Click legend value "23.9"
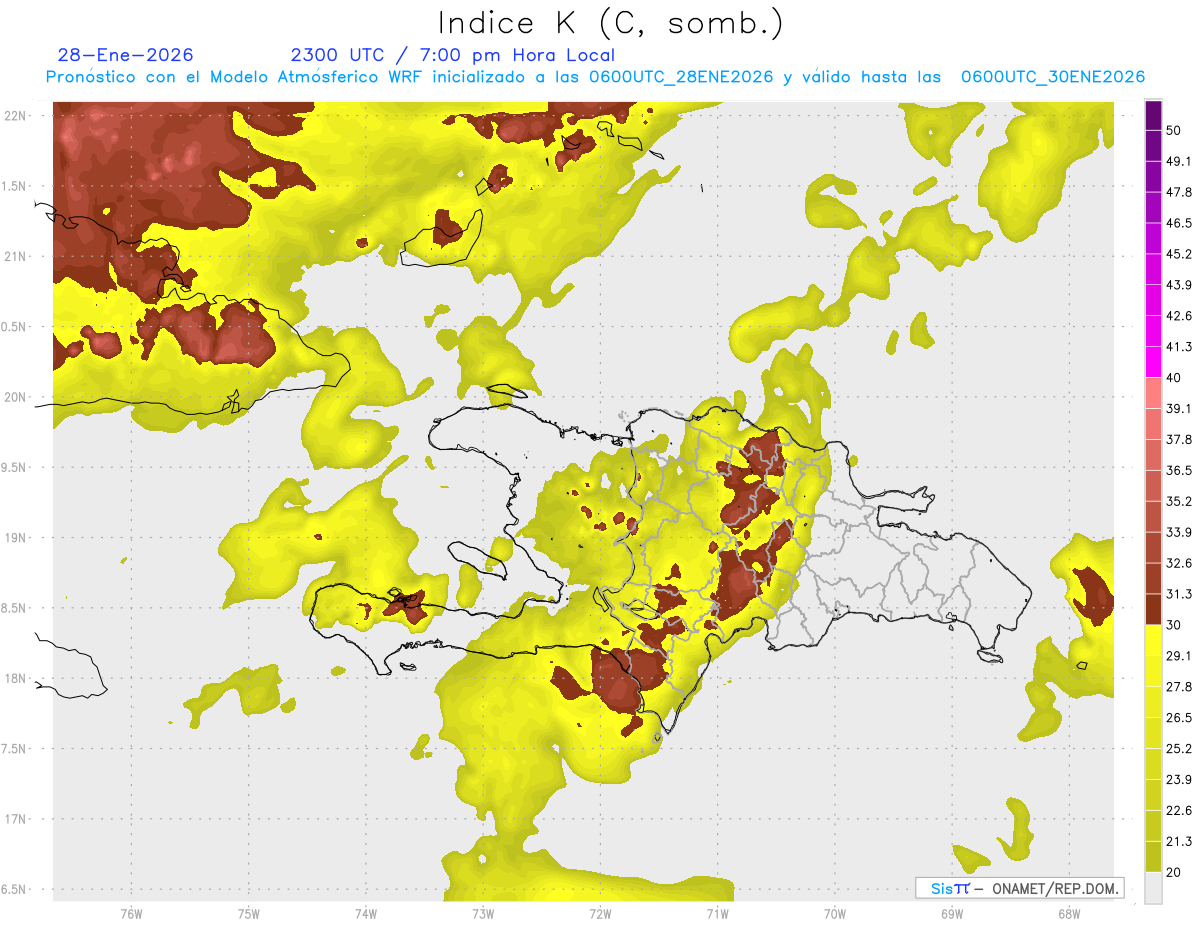This screenshot has height=927, width=1200. pos(1179,779)
